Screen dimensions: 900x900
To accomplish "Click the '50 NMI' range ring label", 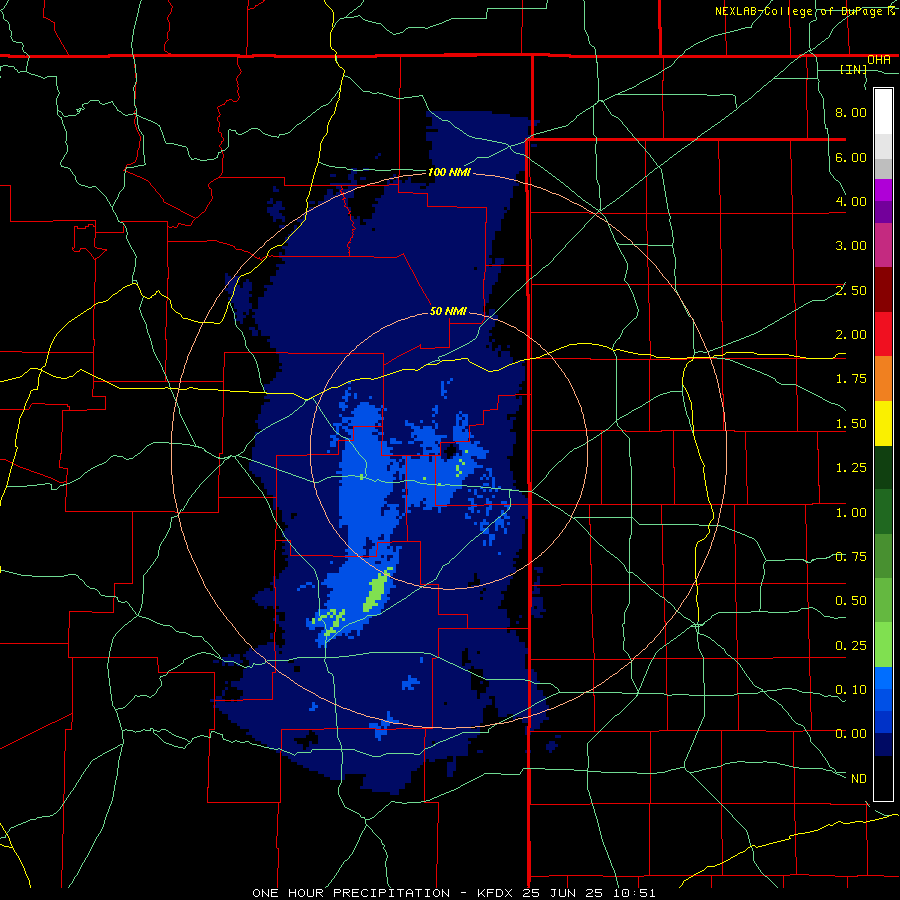I will click(448, 311).
